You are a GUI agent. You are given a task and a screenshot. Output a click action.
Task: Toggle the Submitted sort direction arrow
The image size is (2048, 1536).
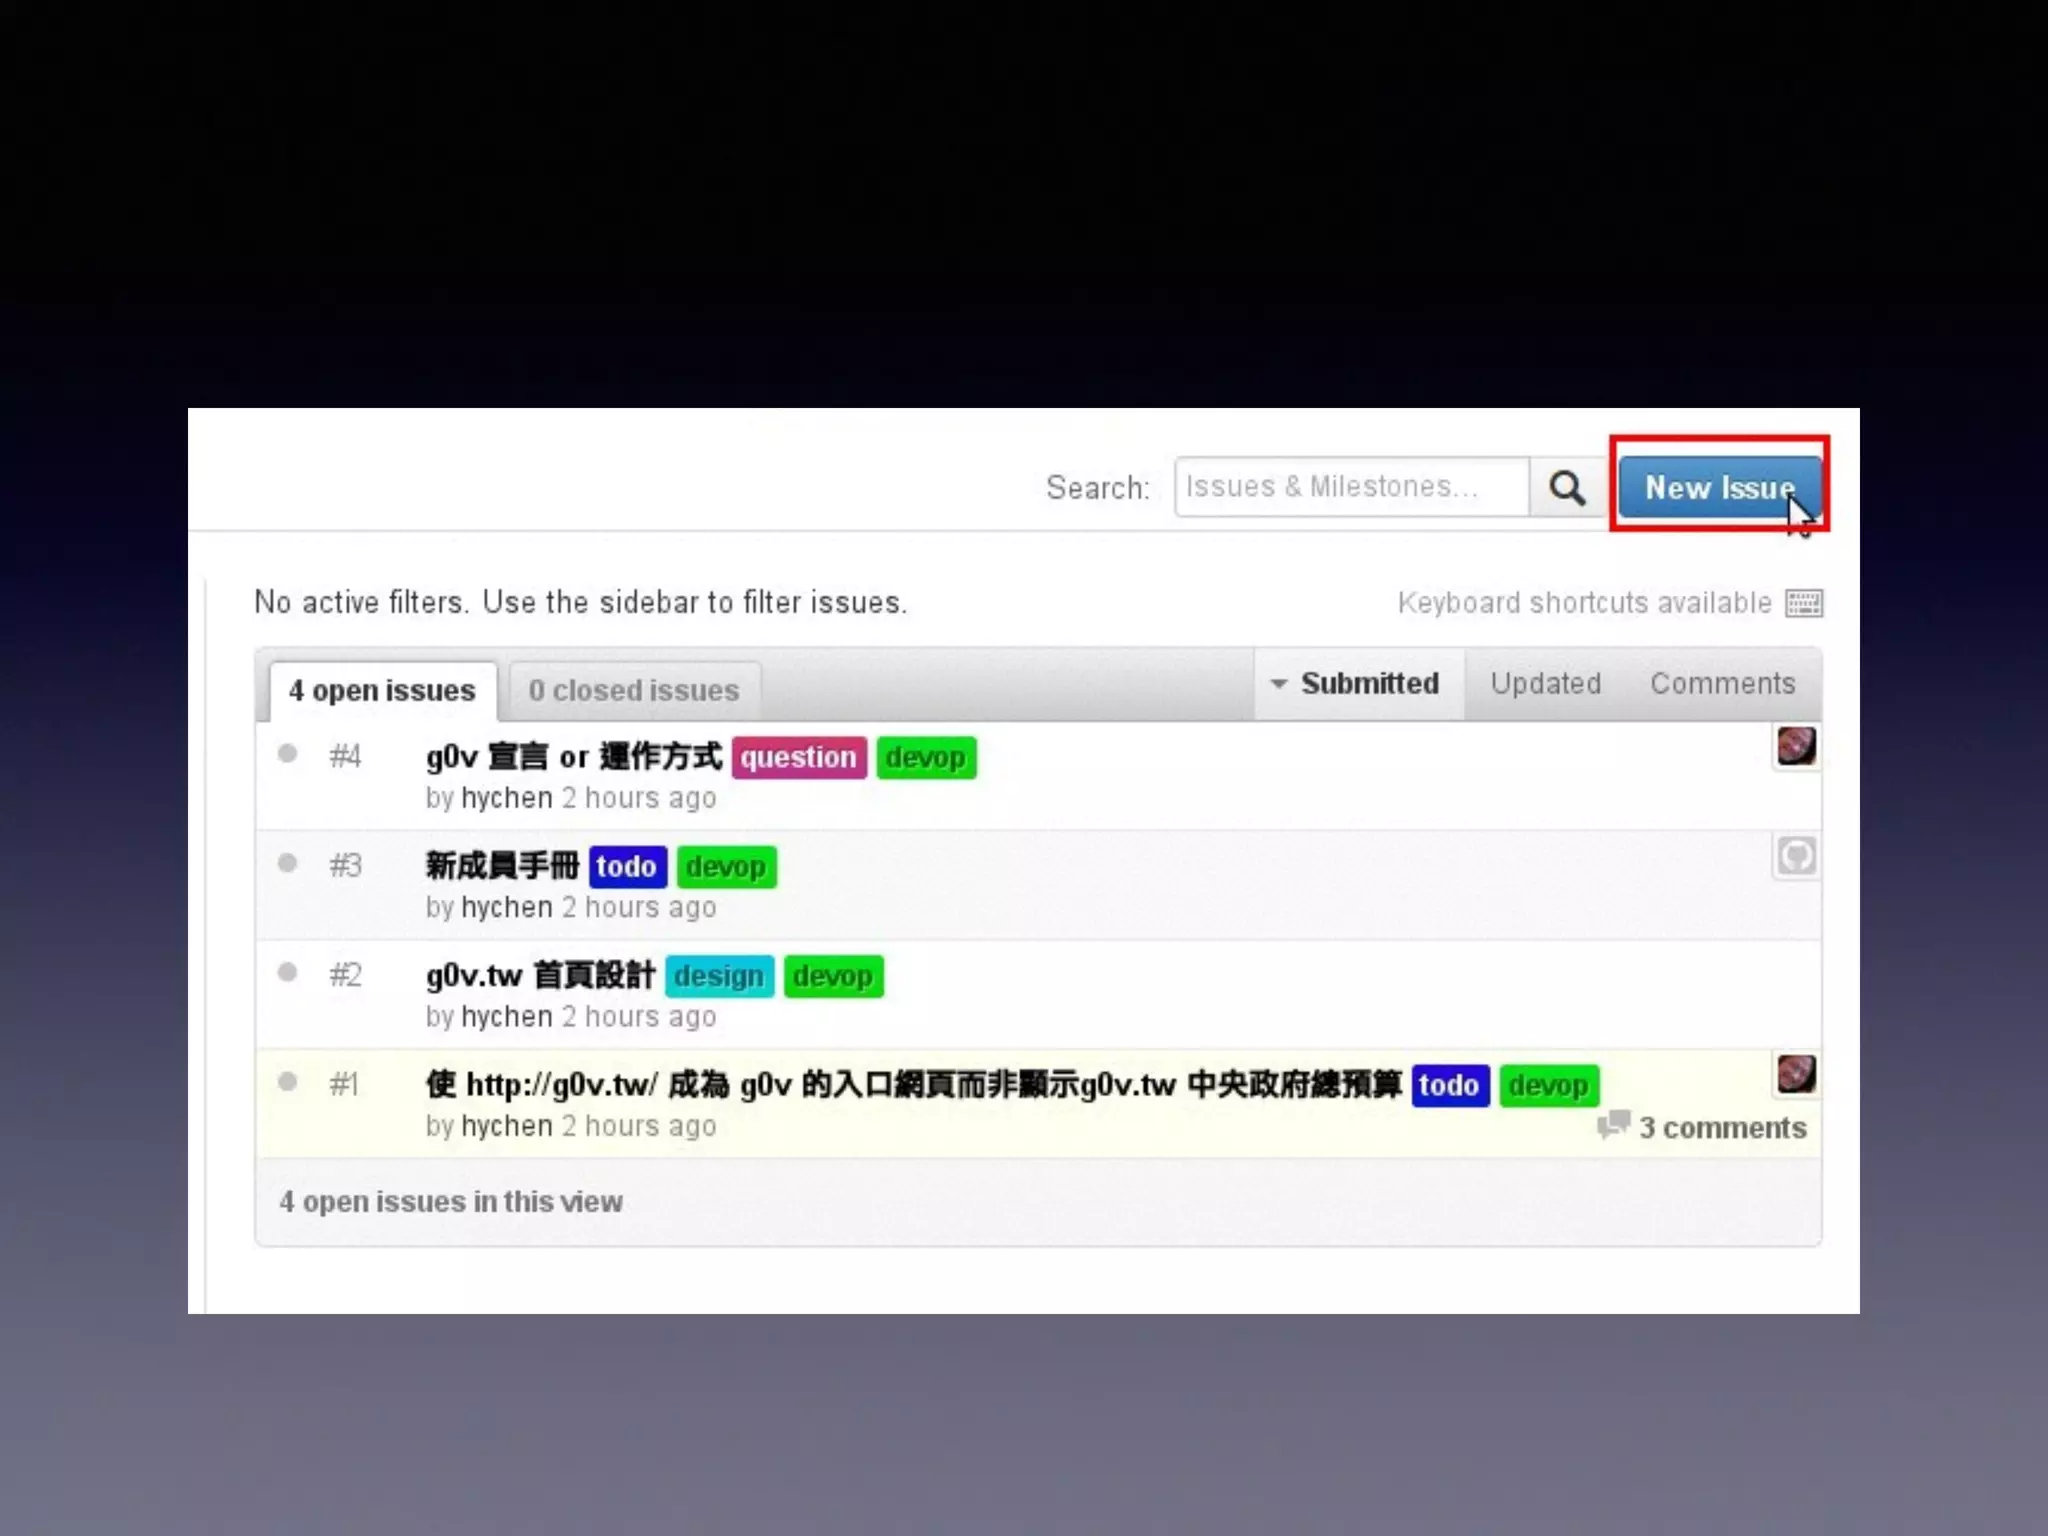point(1278,684)
